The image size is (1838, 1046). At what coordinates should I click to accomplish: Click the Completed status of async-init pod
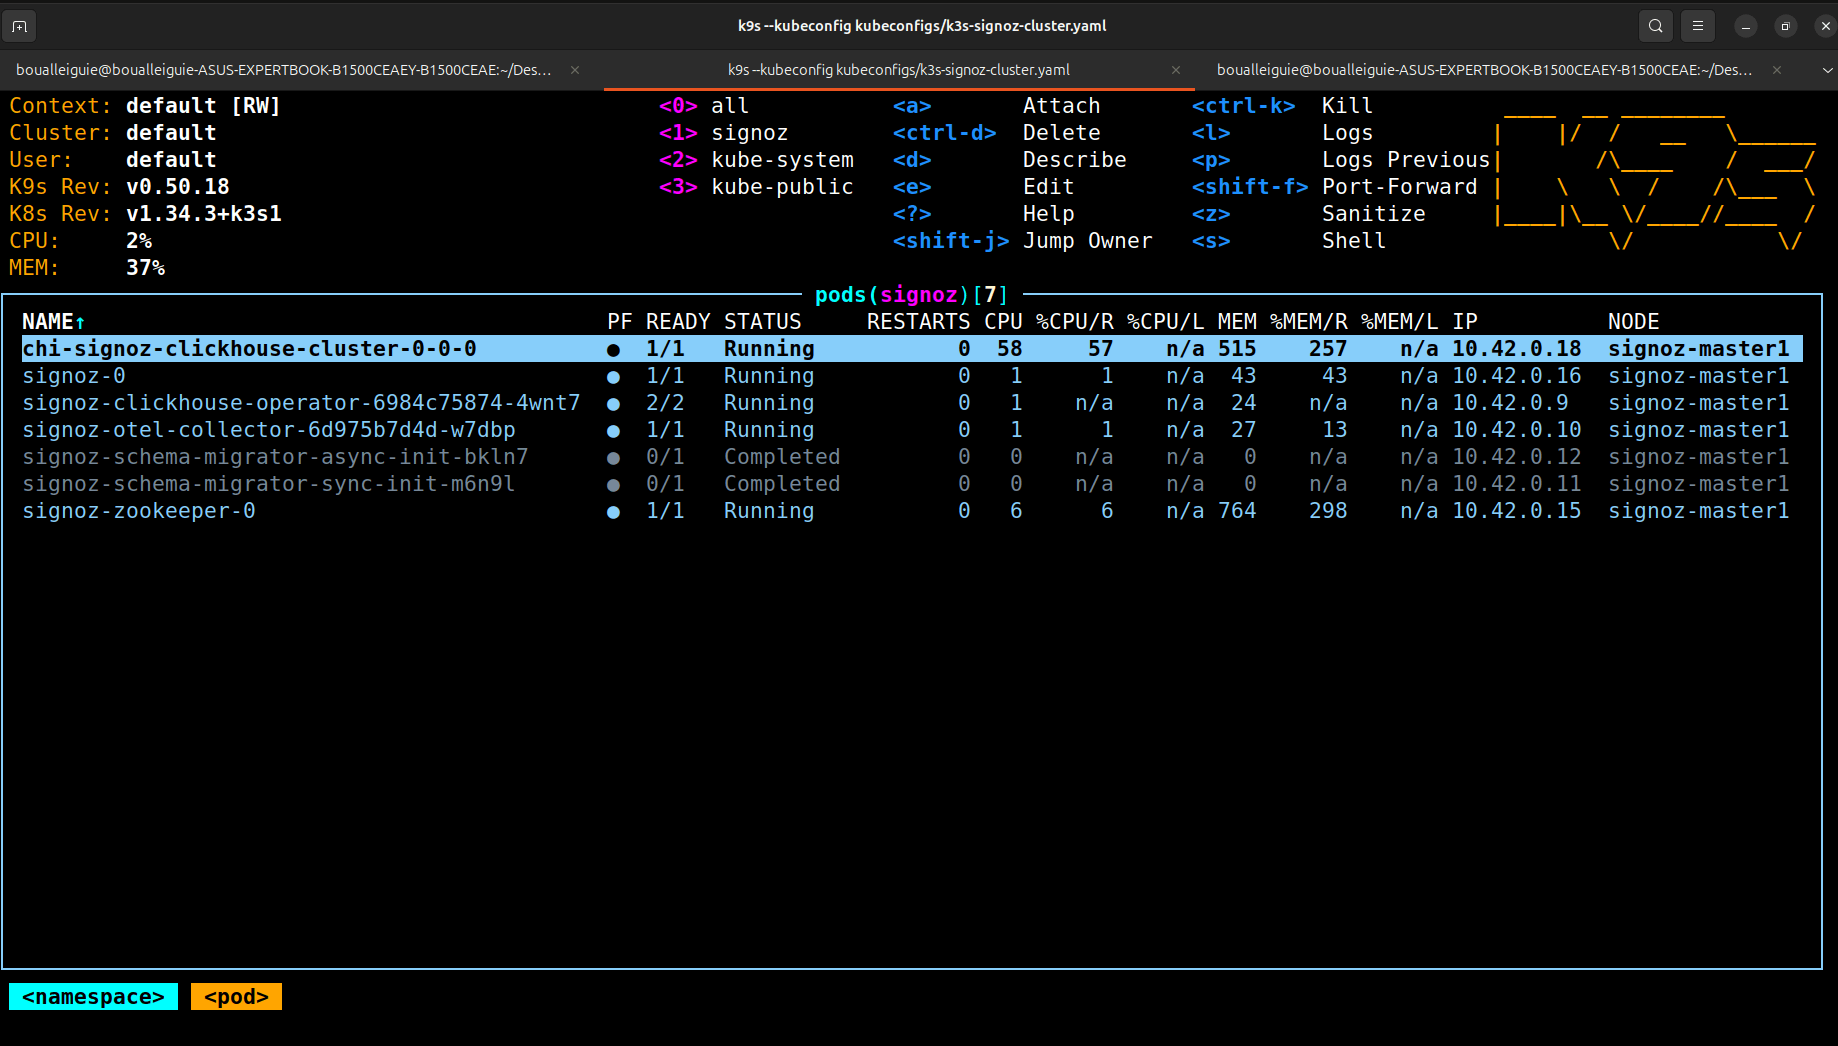coord(782,456)
